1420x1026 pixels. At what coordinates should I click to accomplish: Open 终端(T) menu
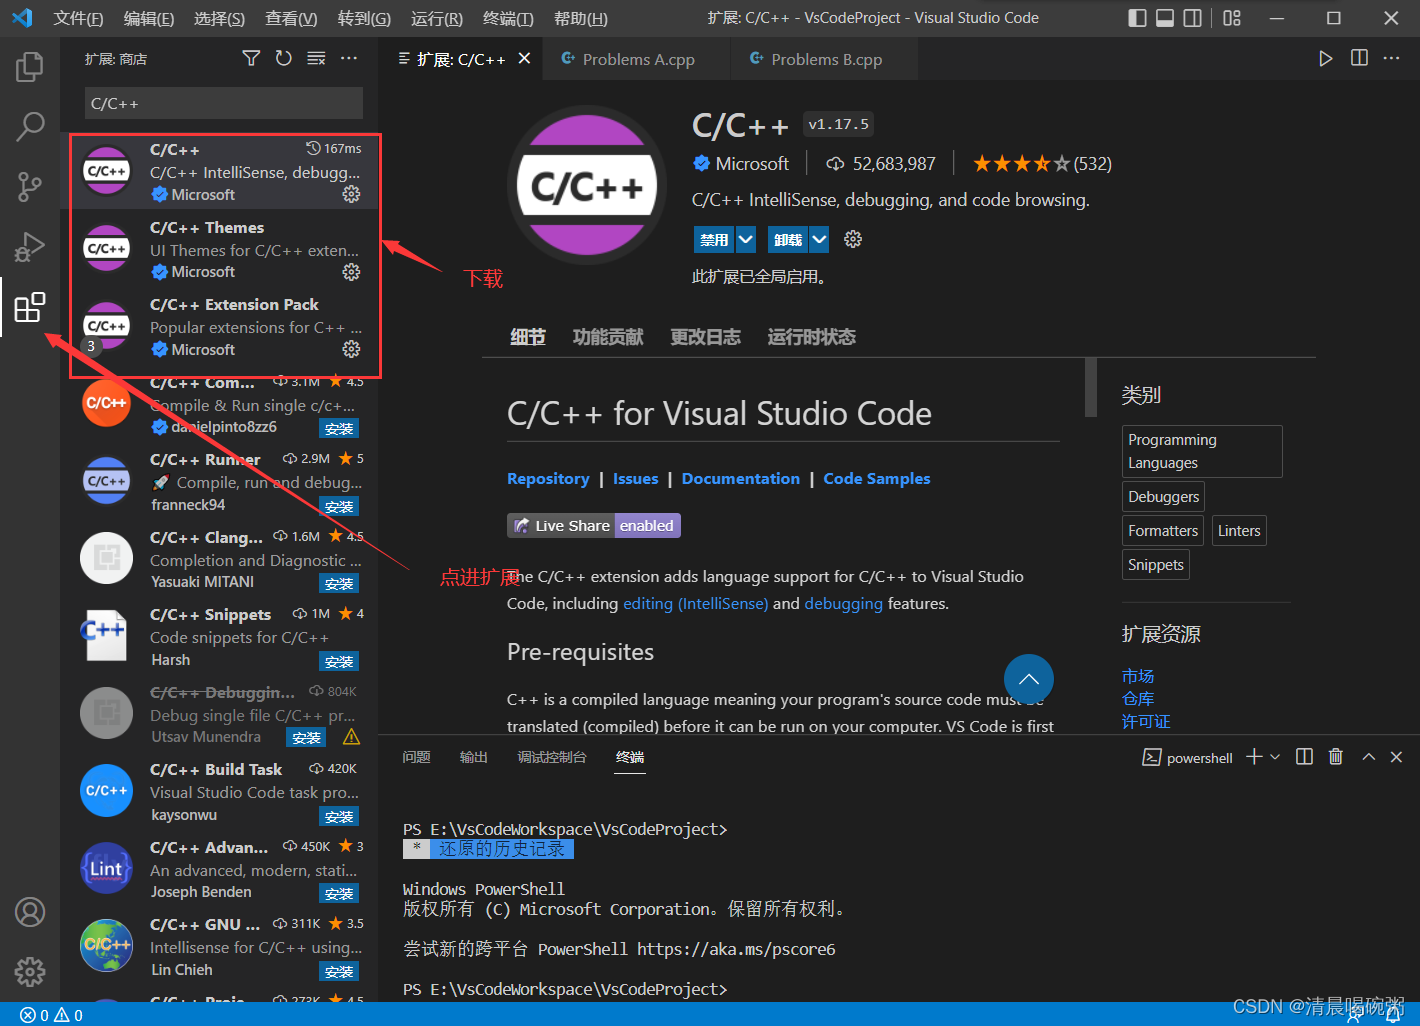tap(508, 18)
